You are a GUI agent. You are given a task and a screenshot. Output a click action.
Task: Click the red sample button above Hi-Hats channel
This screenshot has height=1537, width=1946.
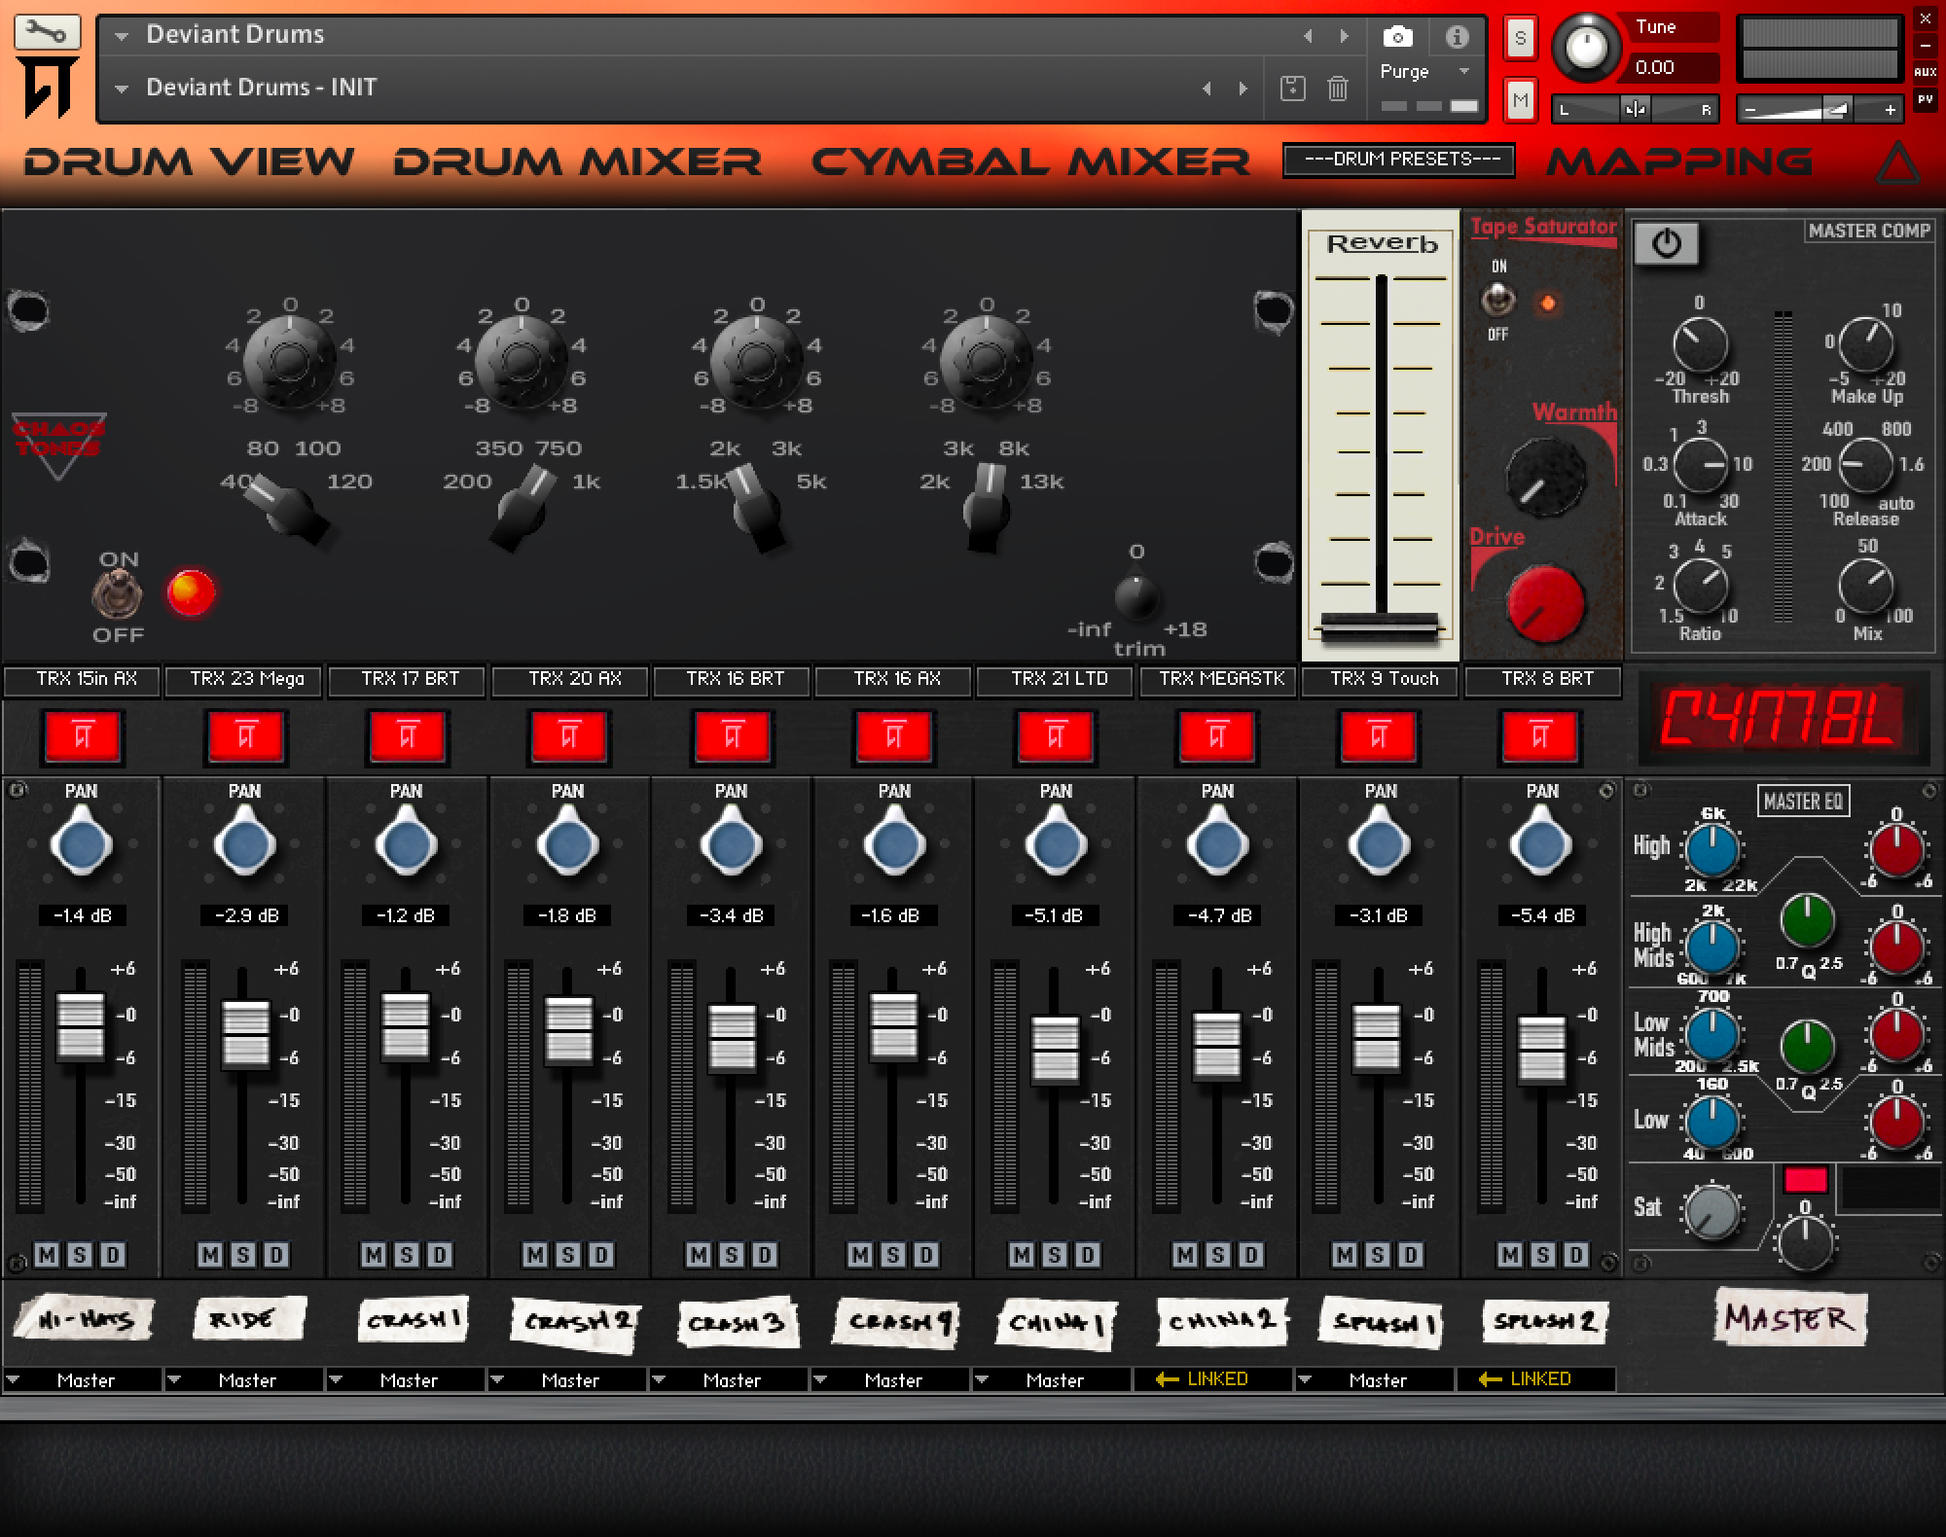tap(83, 736)
